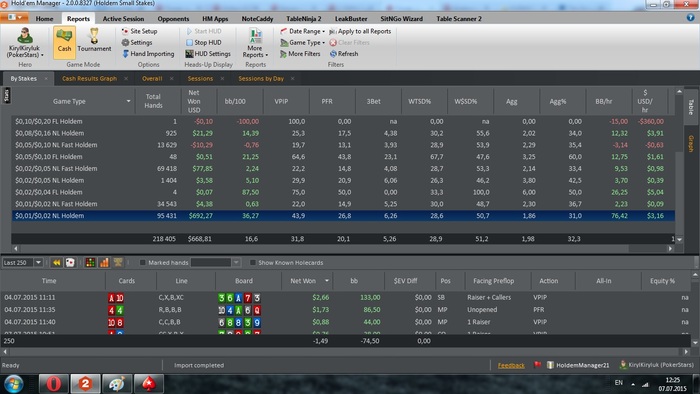Open Game Type column header dropdown arrow

pos(129,101)
